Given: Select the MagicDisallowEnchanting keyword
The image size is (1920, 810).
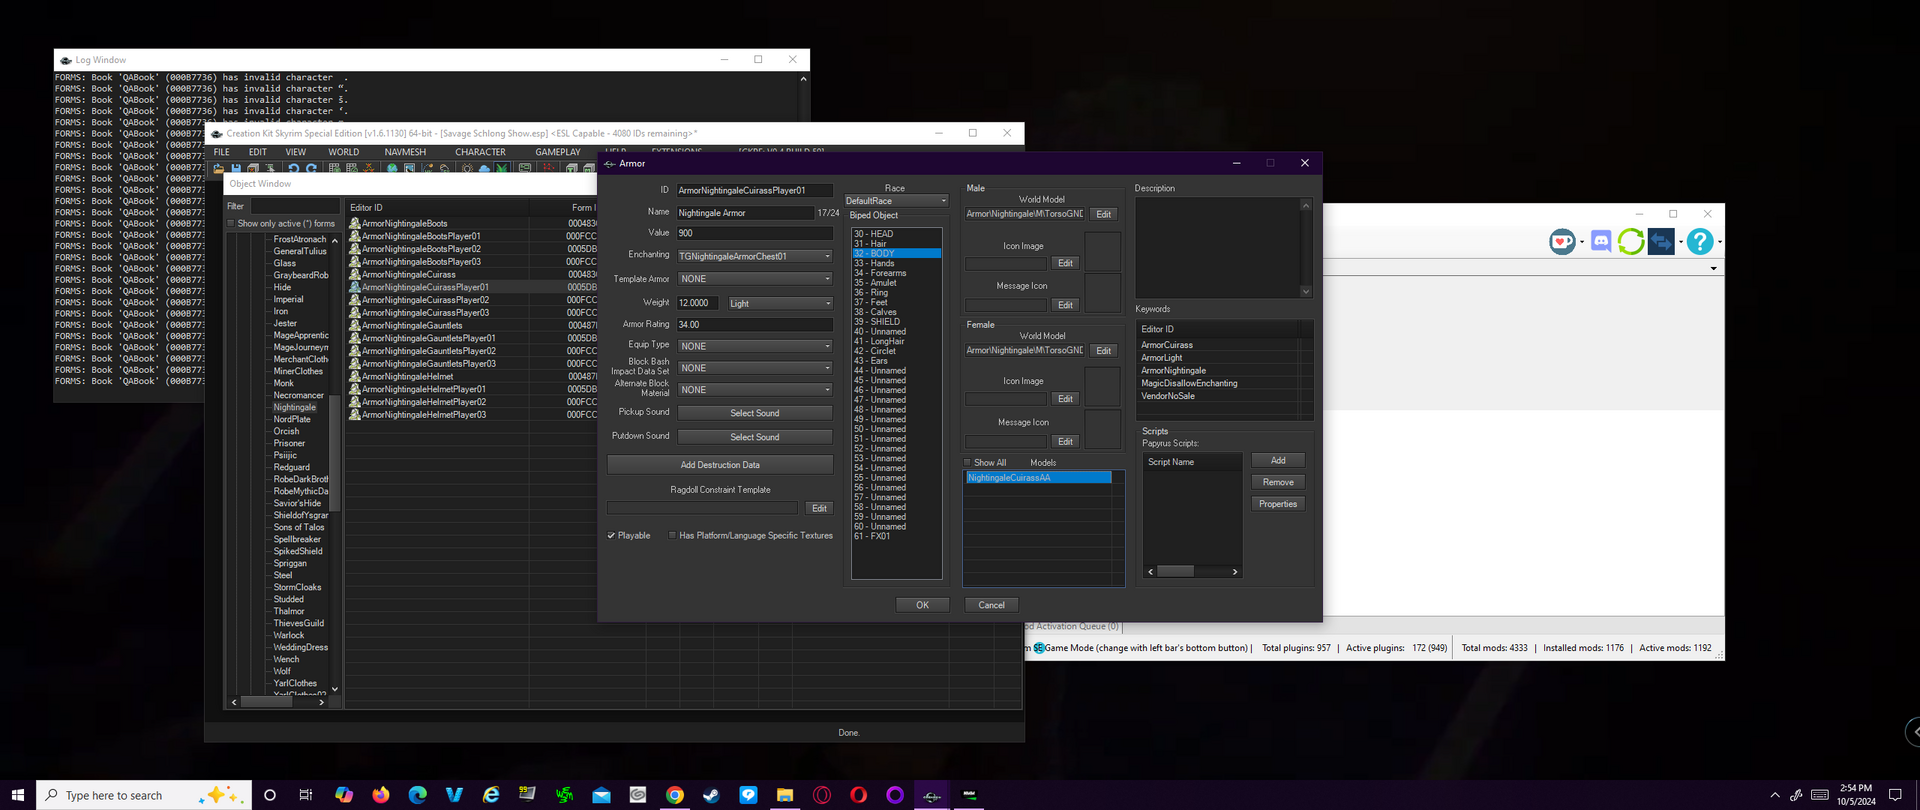Looking at the screenshot, I should [x=1189, y=383].
